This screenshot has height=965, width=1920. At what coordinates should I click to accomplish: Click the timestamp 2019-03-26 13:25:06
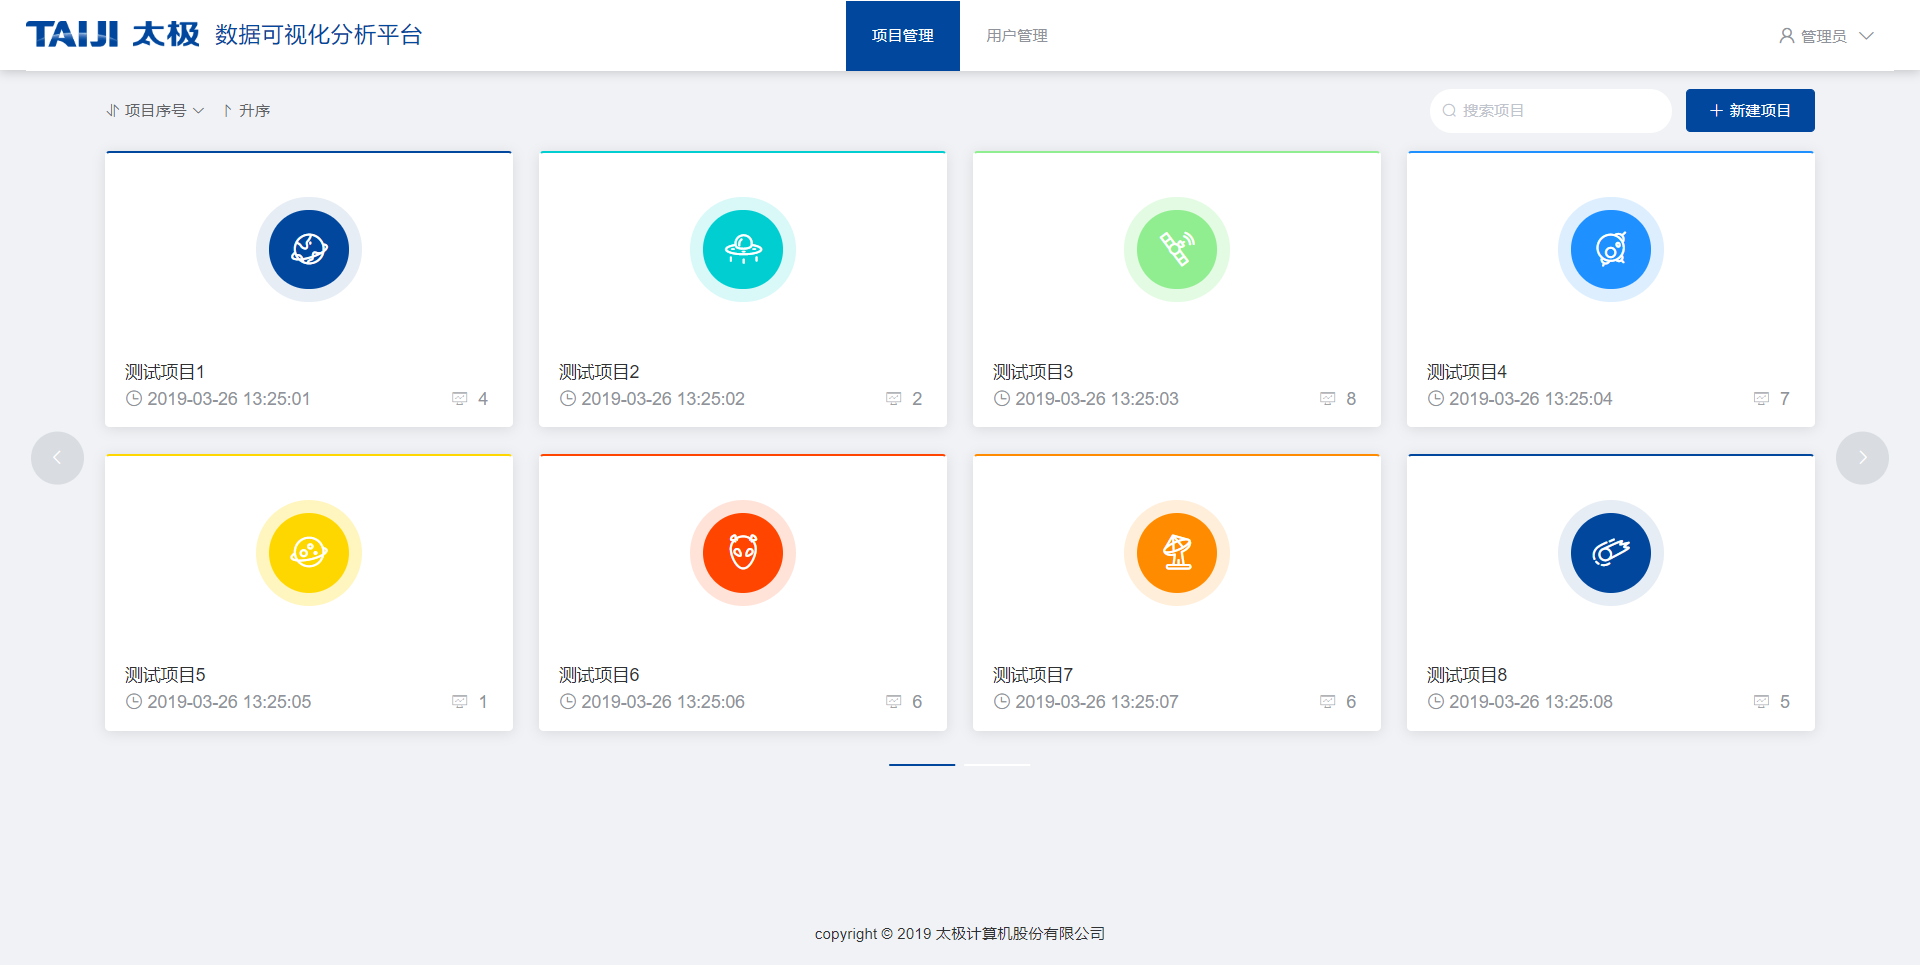[663, 702]
